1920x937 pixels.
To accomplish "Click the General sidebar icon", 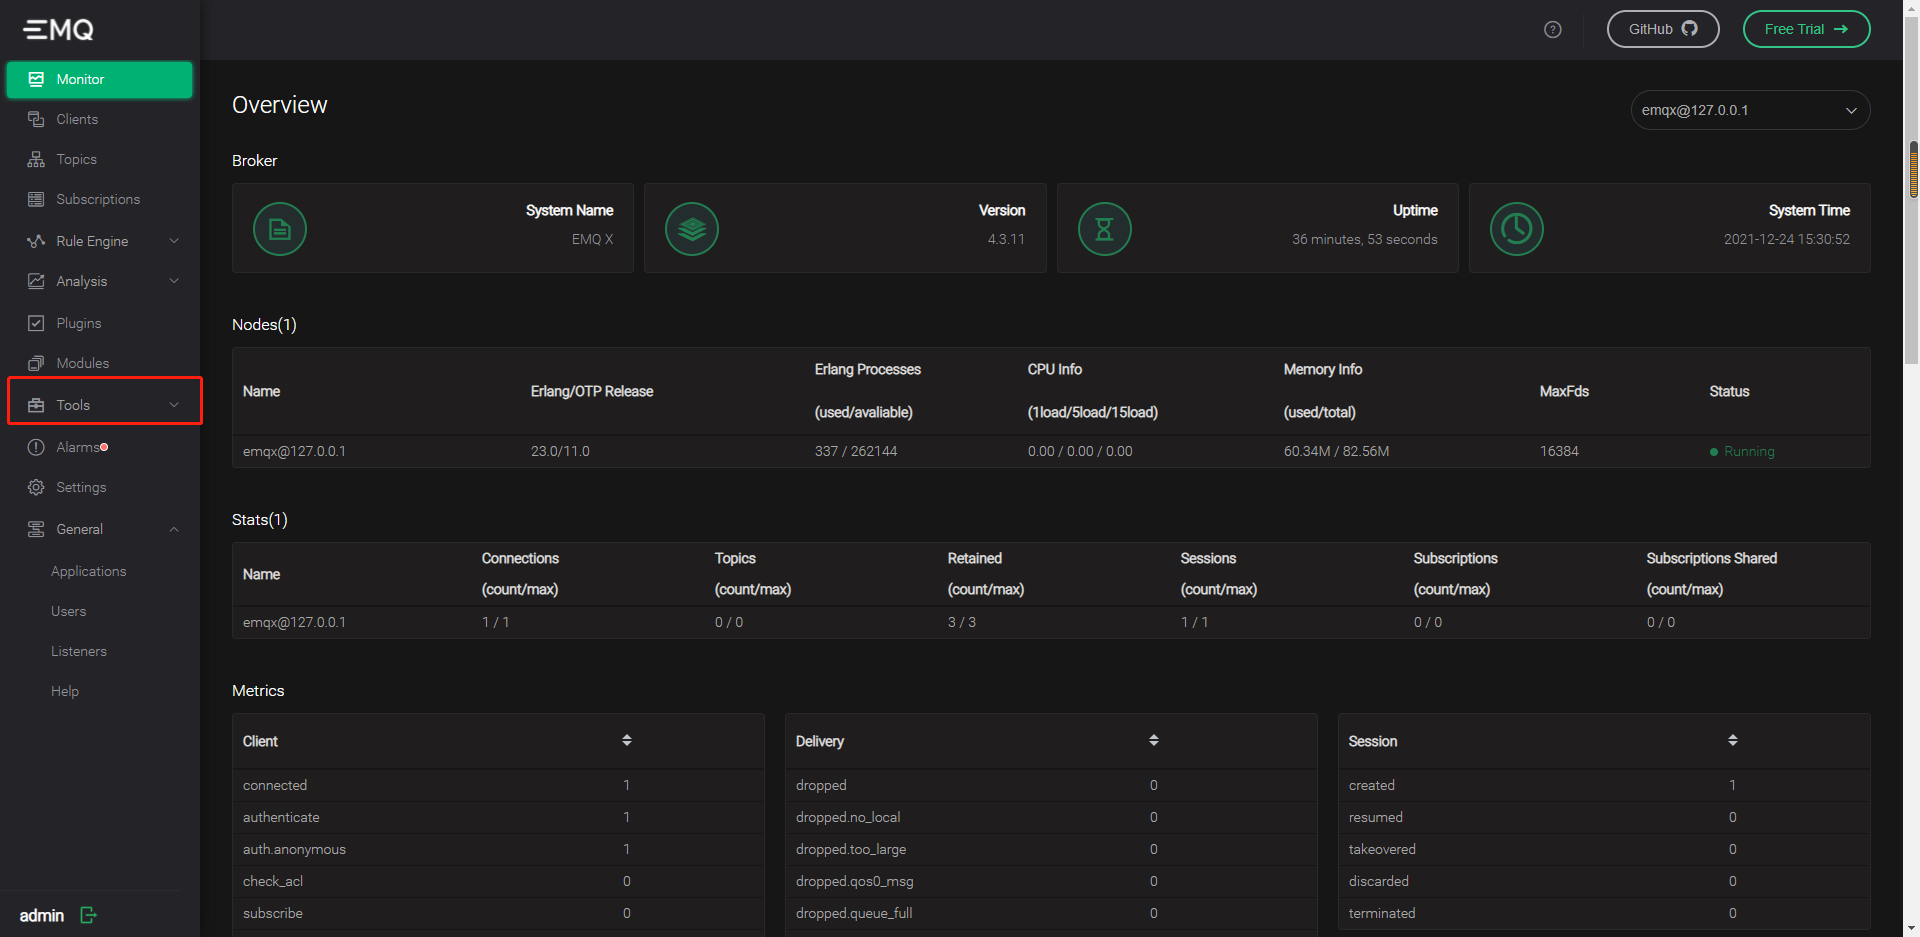I will click(36, 529).
